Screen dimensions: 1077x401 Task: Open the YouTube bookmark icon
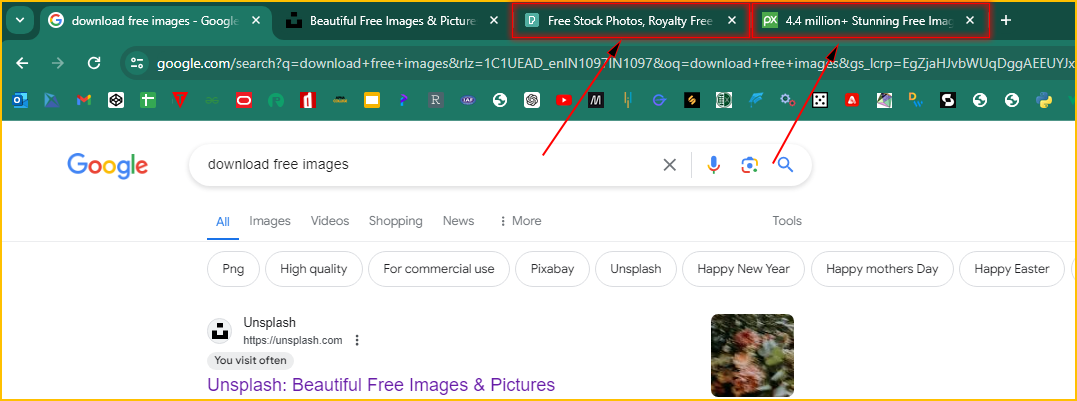563,100
